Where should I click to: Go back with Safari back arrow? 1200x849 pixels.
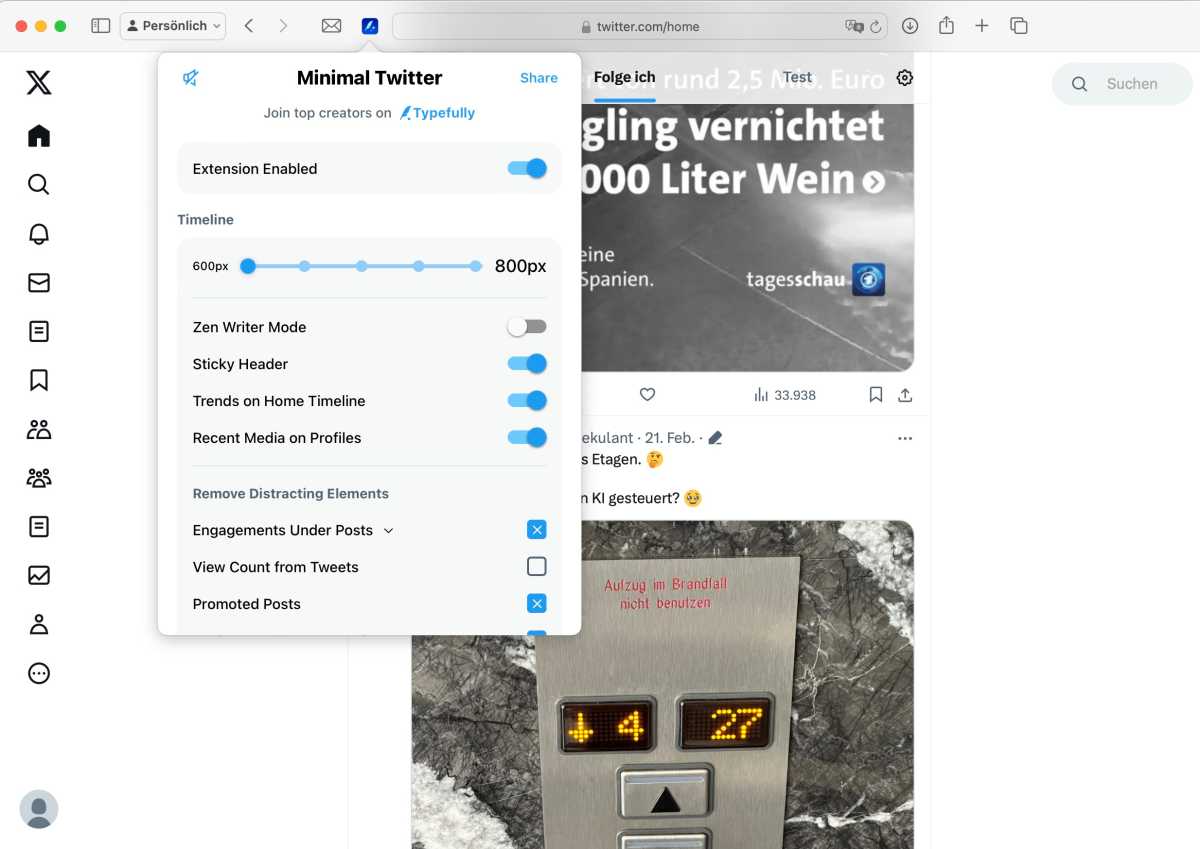point(249,26)
